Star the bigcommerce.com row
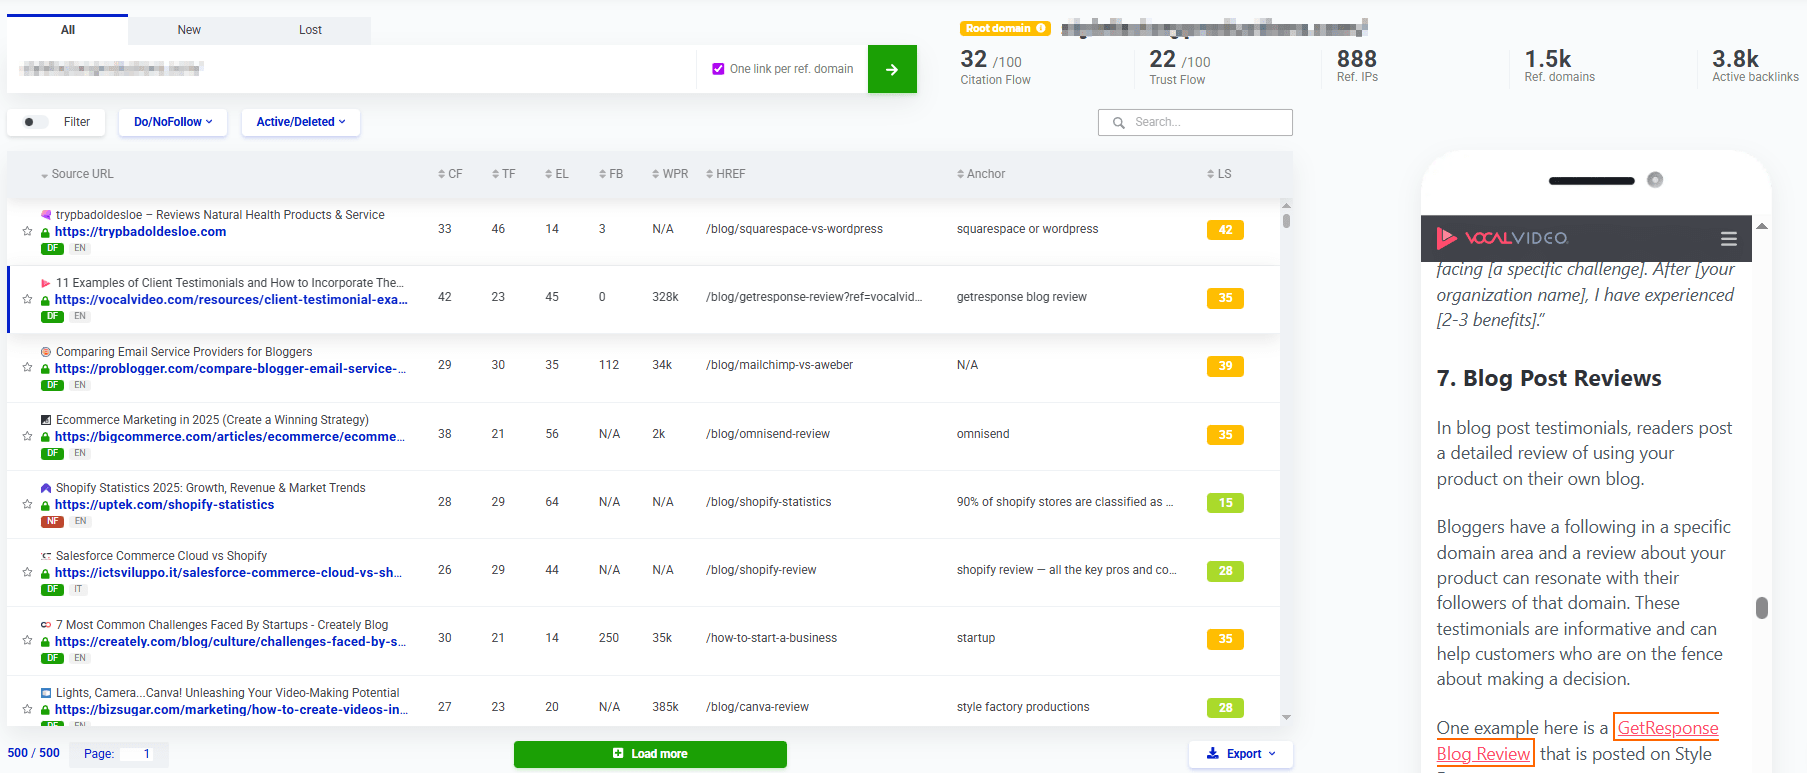The width and height of the screenshot is (1807, 773). pyautogui.click(x=27, y=436)
